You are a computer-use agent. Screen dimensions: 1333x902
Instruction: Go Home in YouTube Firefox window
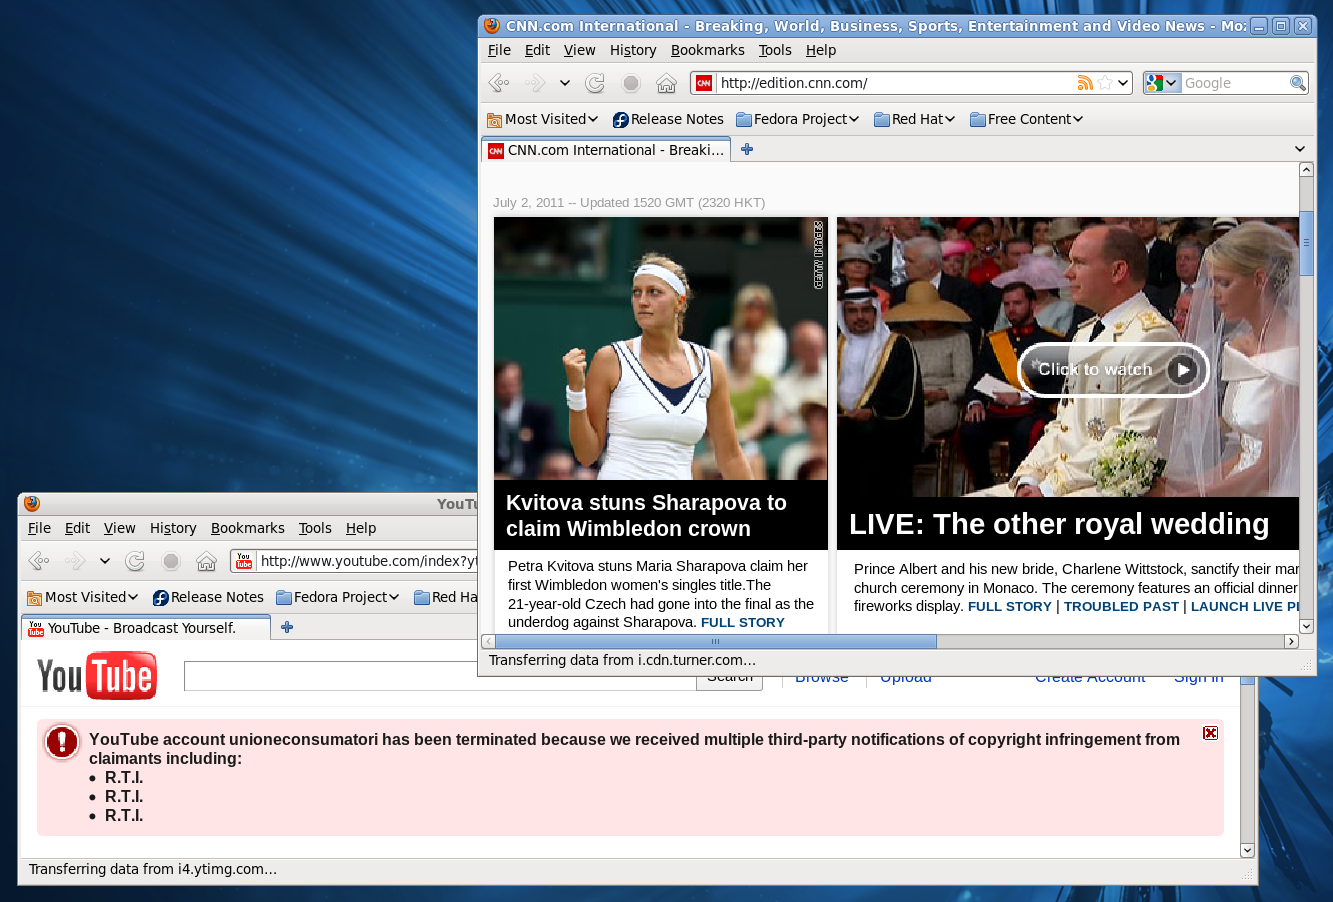click(207, 561)
